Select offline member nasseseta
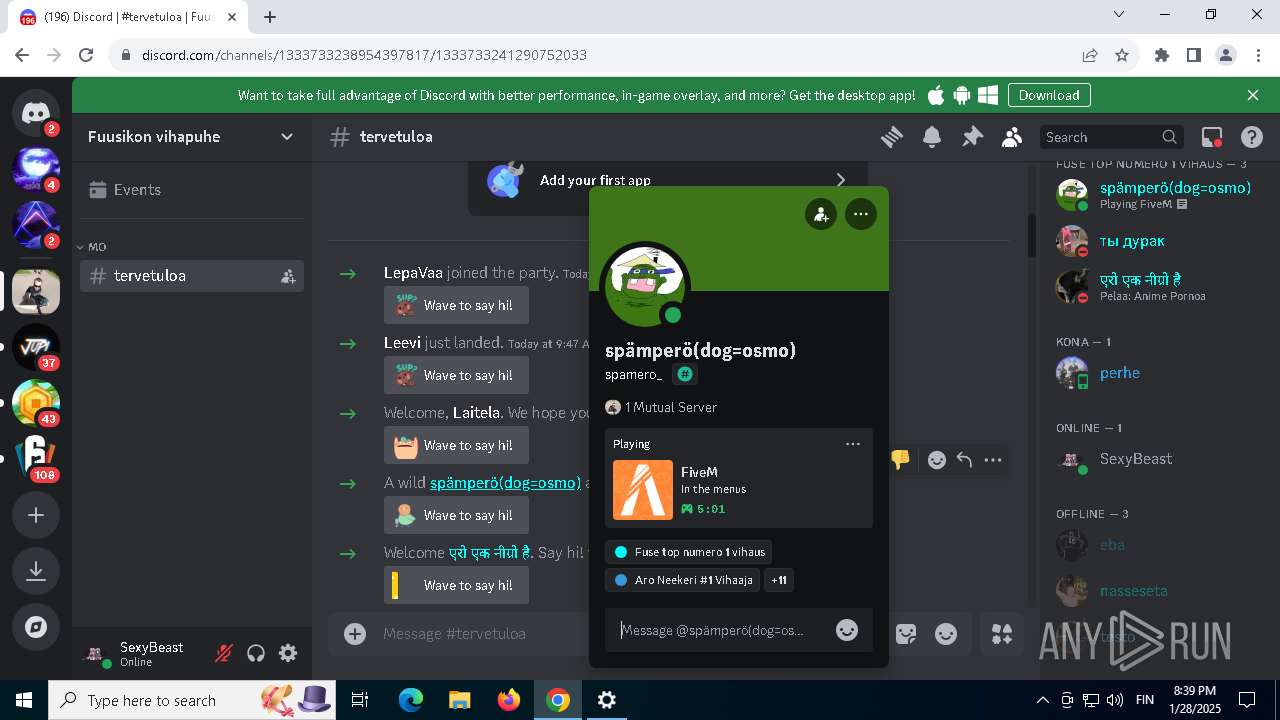Screen dimensions: 1280x720 (1152, 591)
